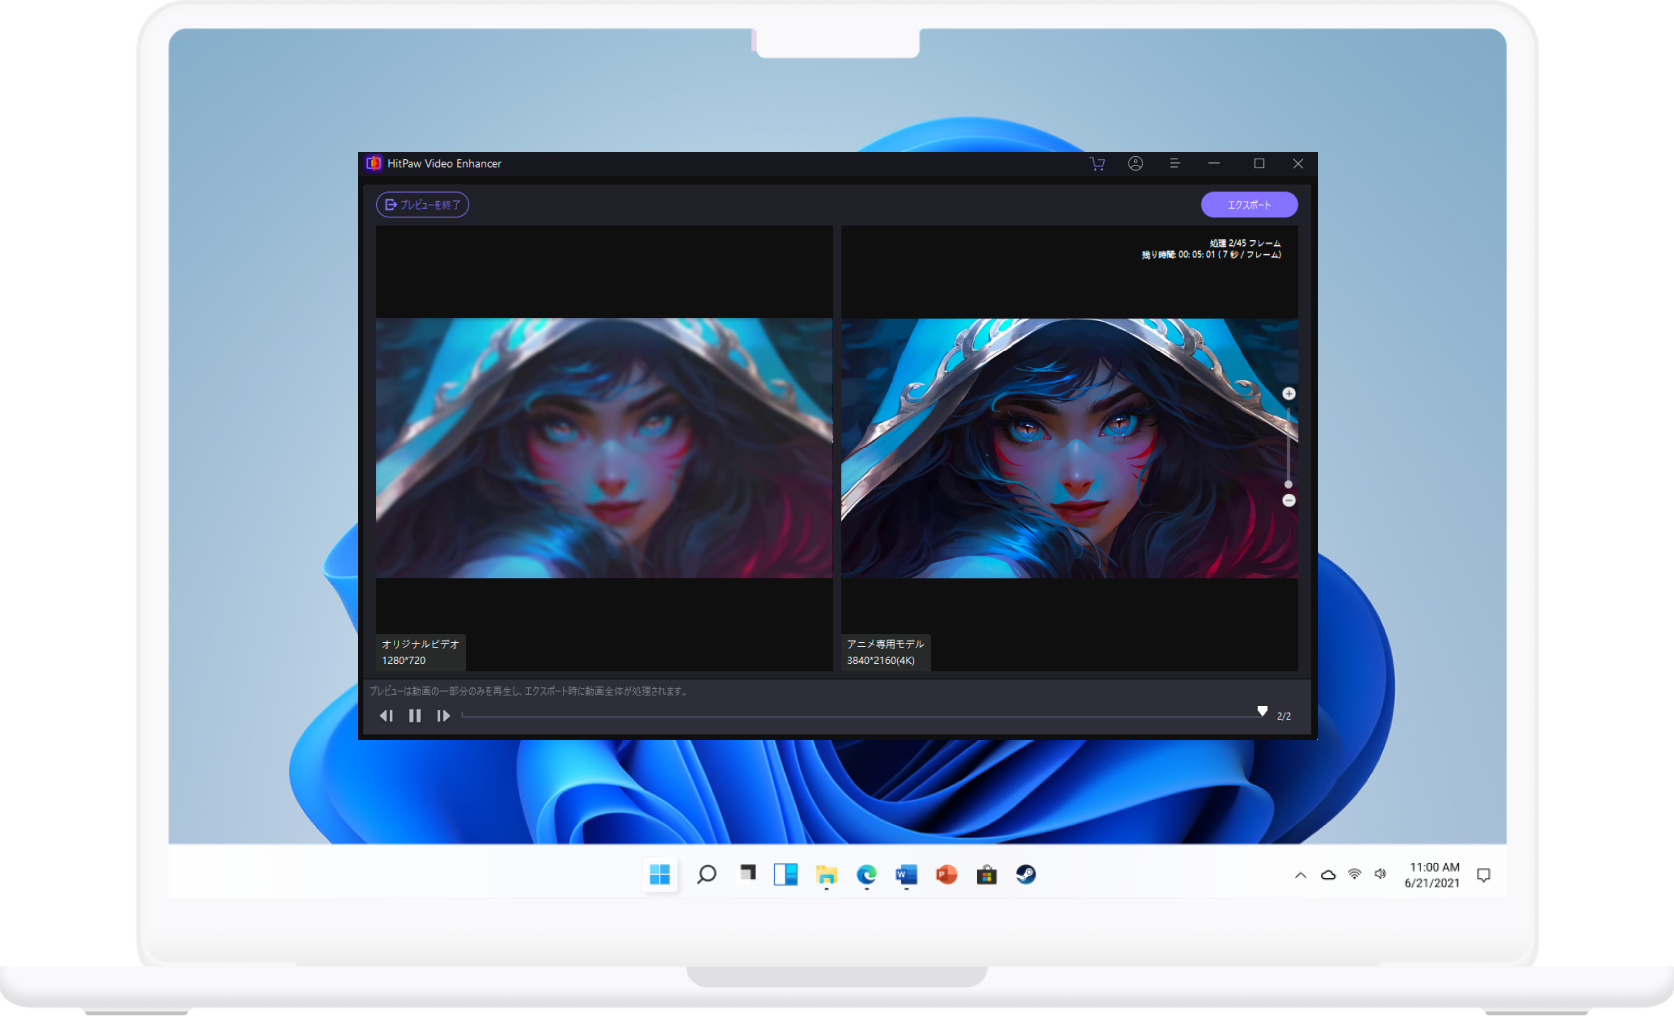The width and height of the screenshot is (1674, 1016).
Task: Expand hidden system tray icons chevron
Action: [x=1300, y=875]
